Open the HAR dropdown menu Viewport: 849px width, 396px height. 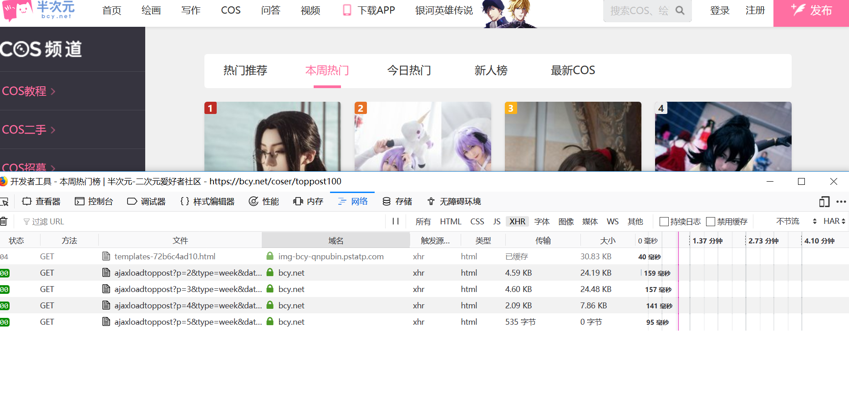pos(834,222)
